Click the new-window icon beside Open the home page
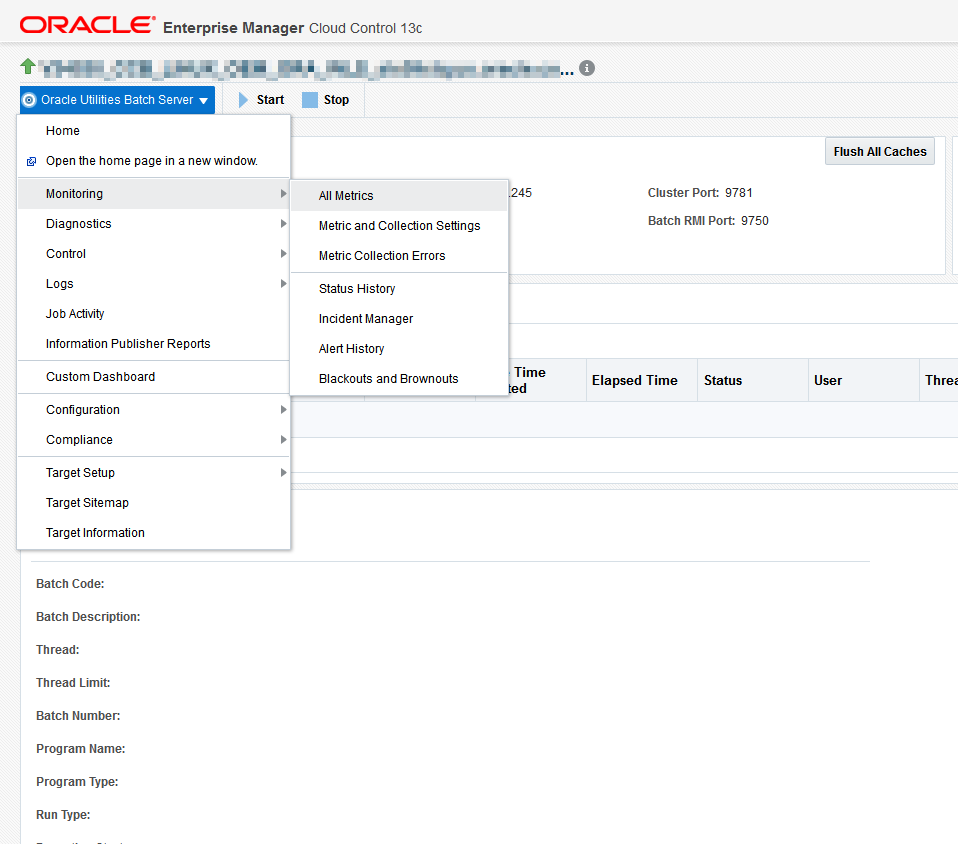 click(x=31, y=161)
